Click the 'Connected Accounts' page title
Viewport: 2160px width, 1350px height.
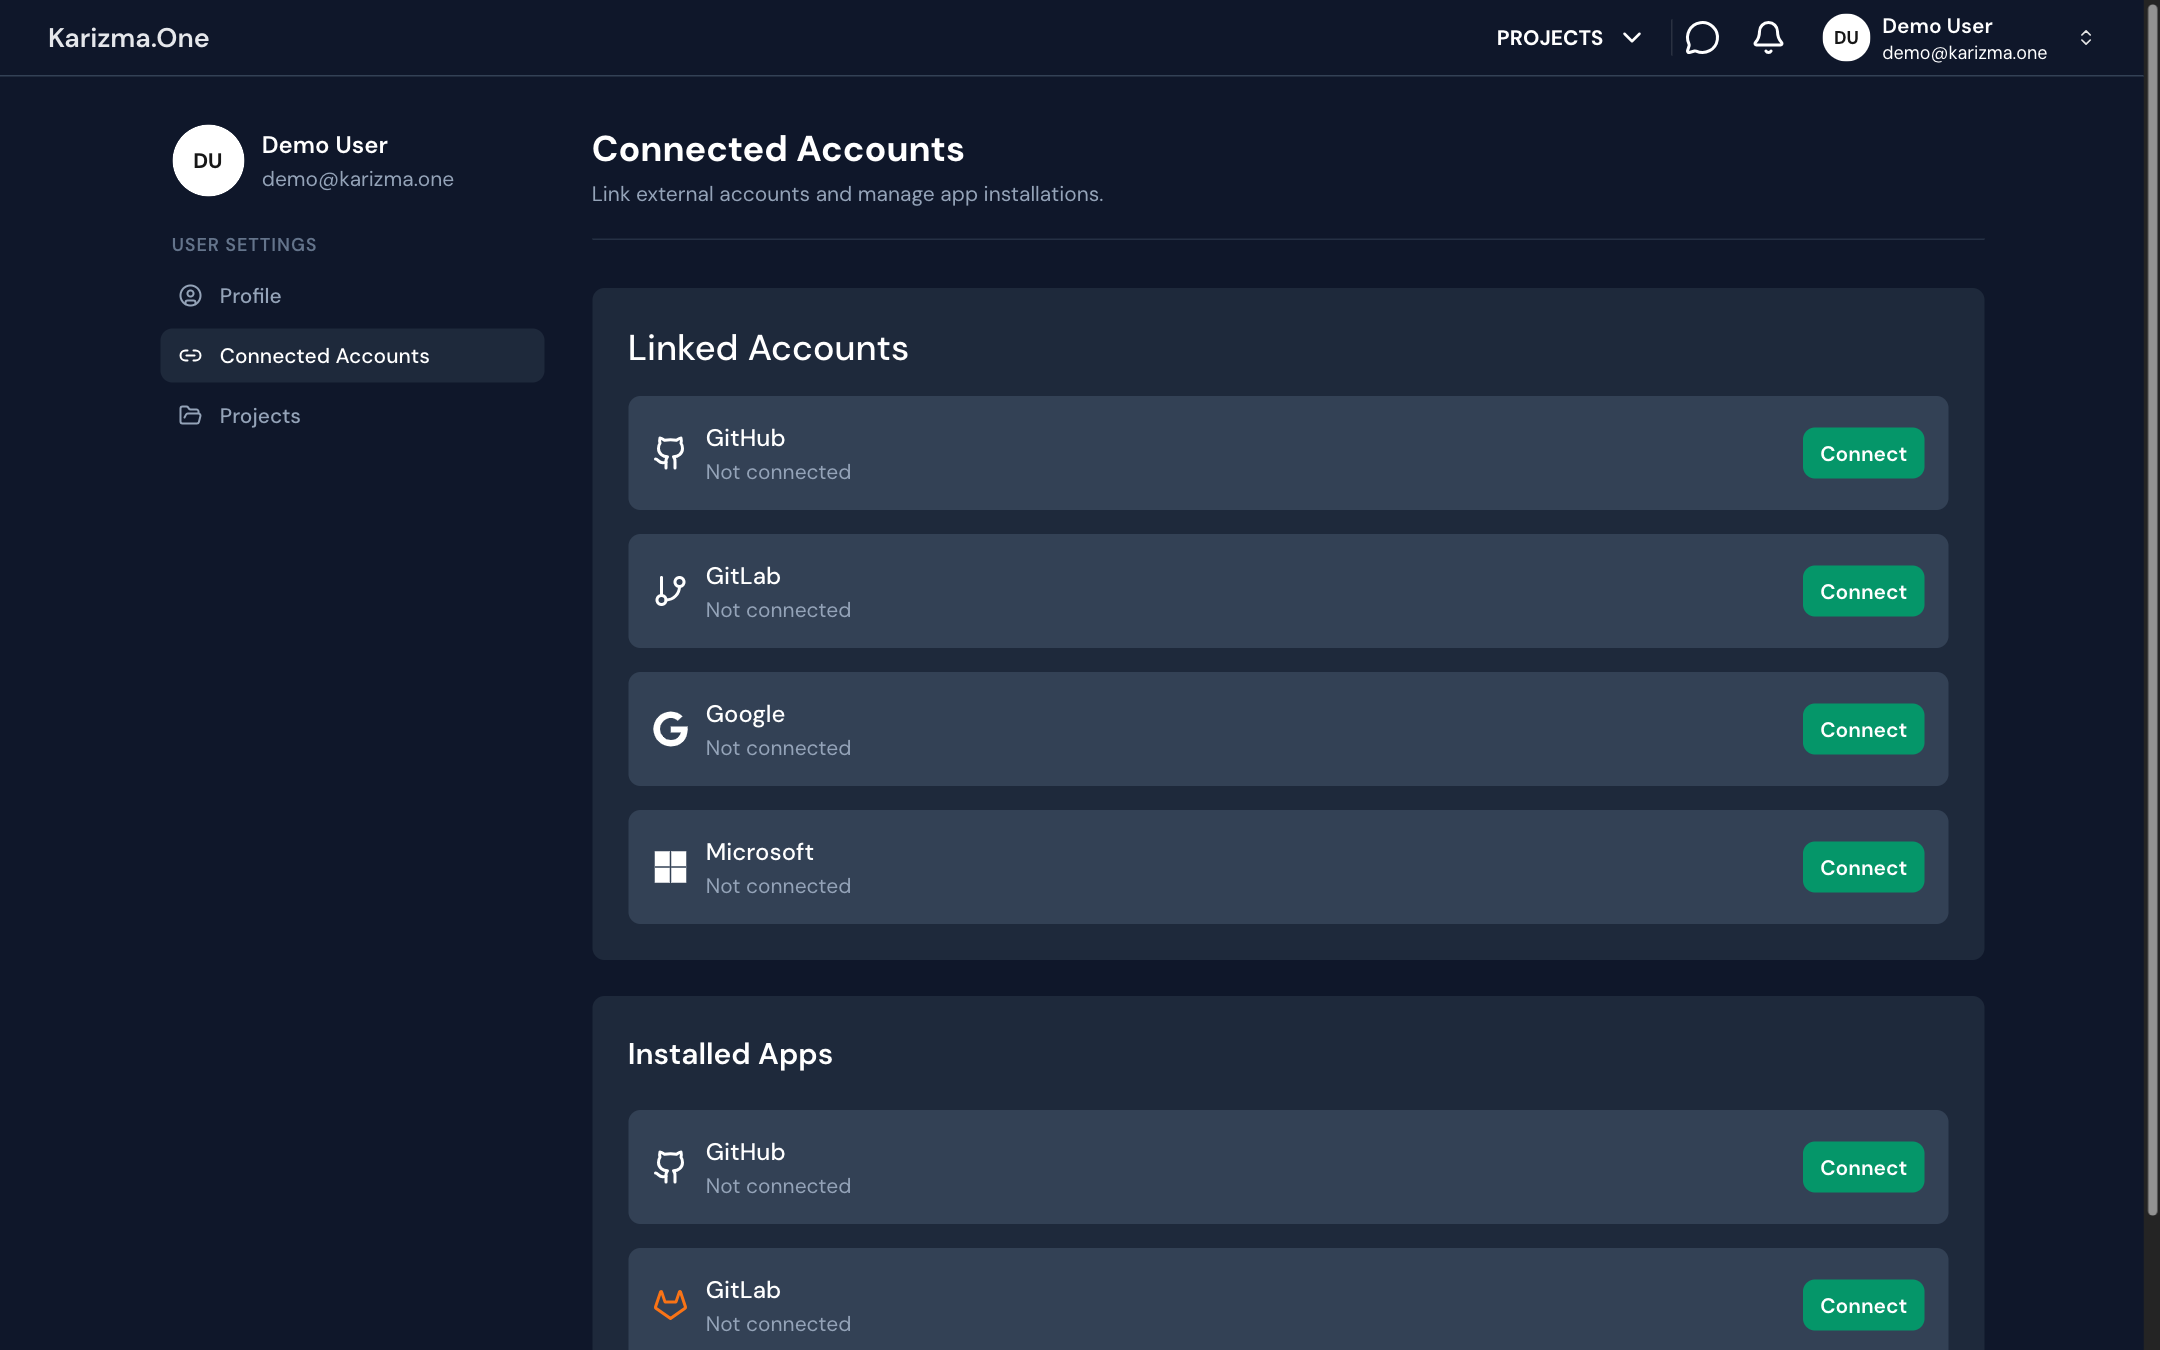778,149
